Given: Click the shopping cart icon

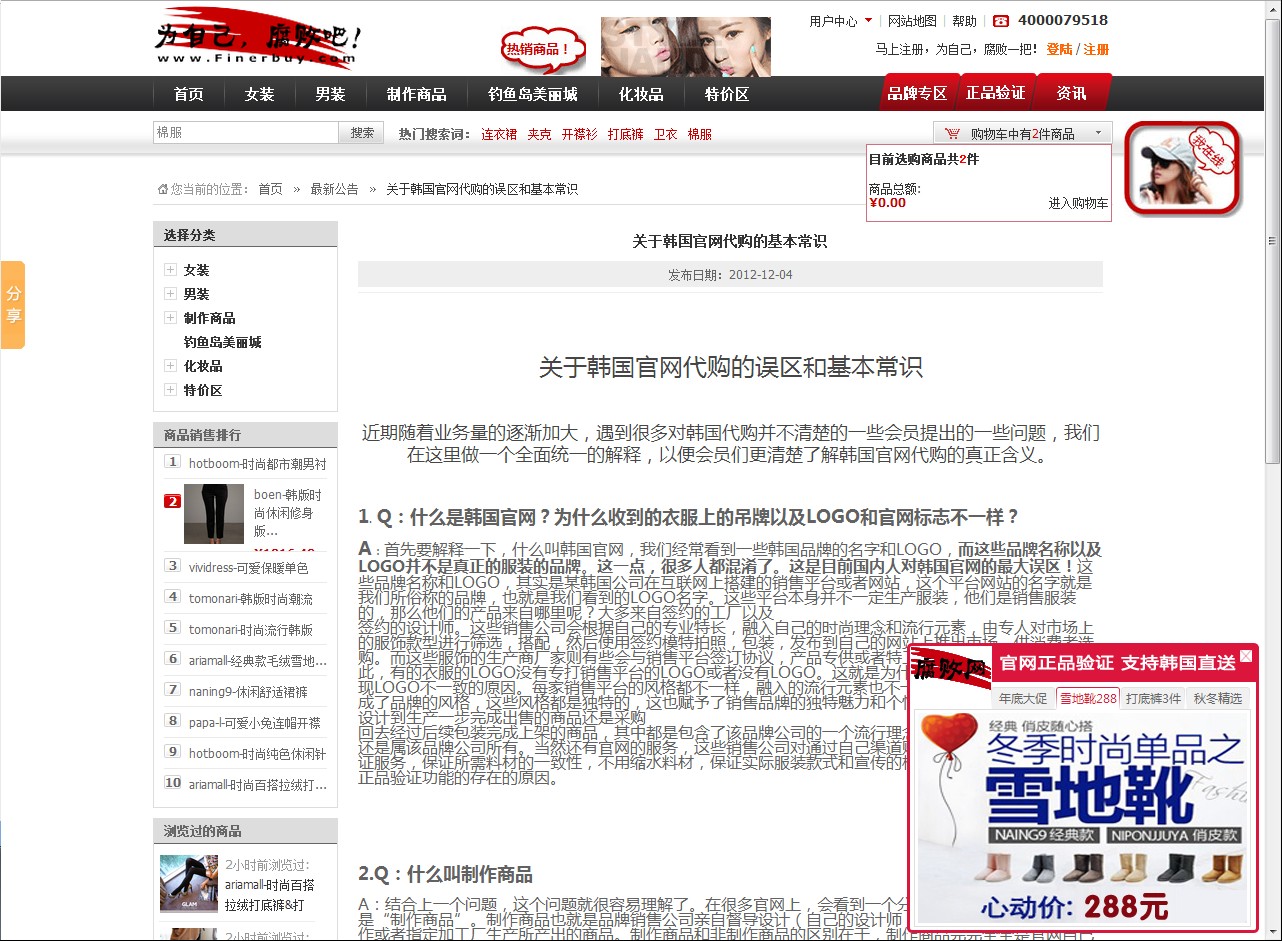Looking at the screenshot, I should [952, 133].
